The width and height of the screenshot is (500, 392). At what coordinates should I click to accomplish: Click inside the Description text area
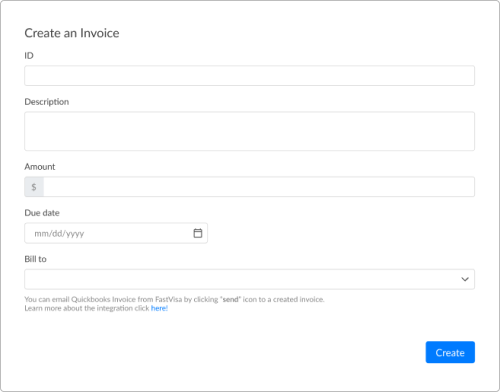point(249,131)
